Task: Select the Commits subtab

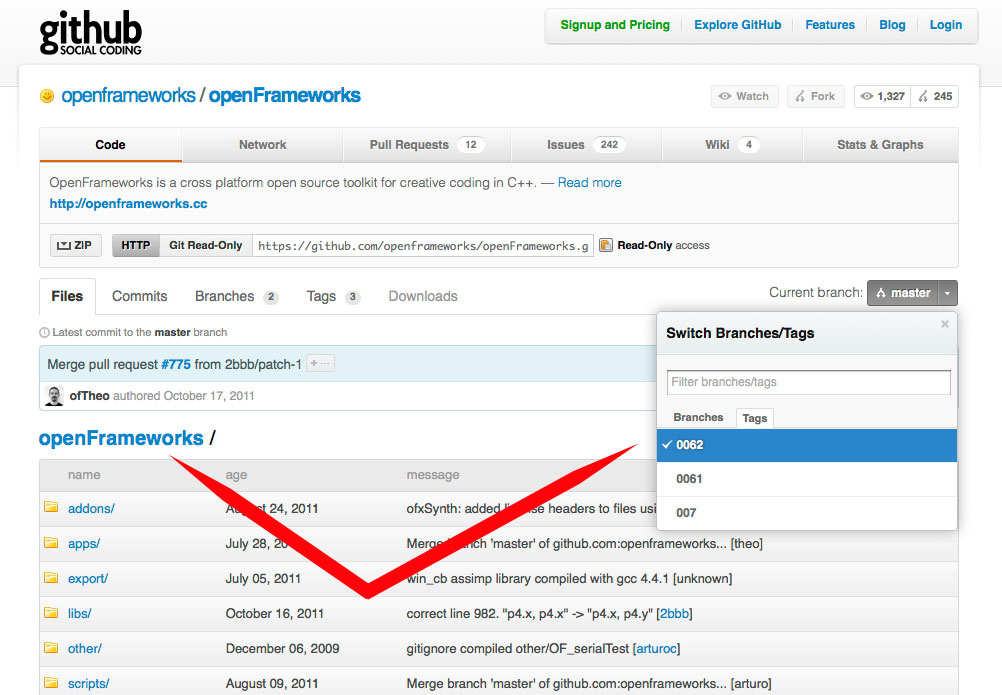Action: tap(139, 296)
